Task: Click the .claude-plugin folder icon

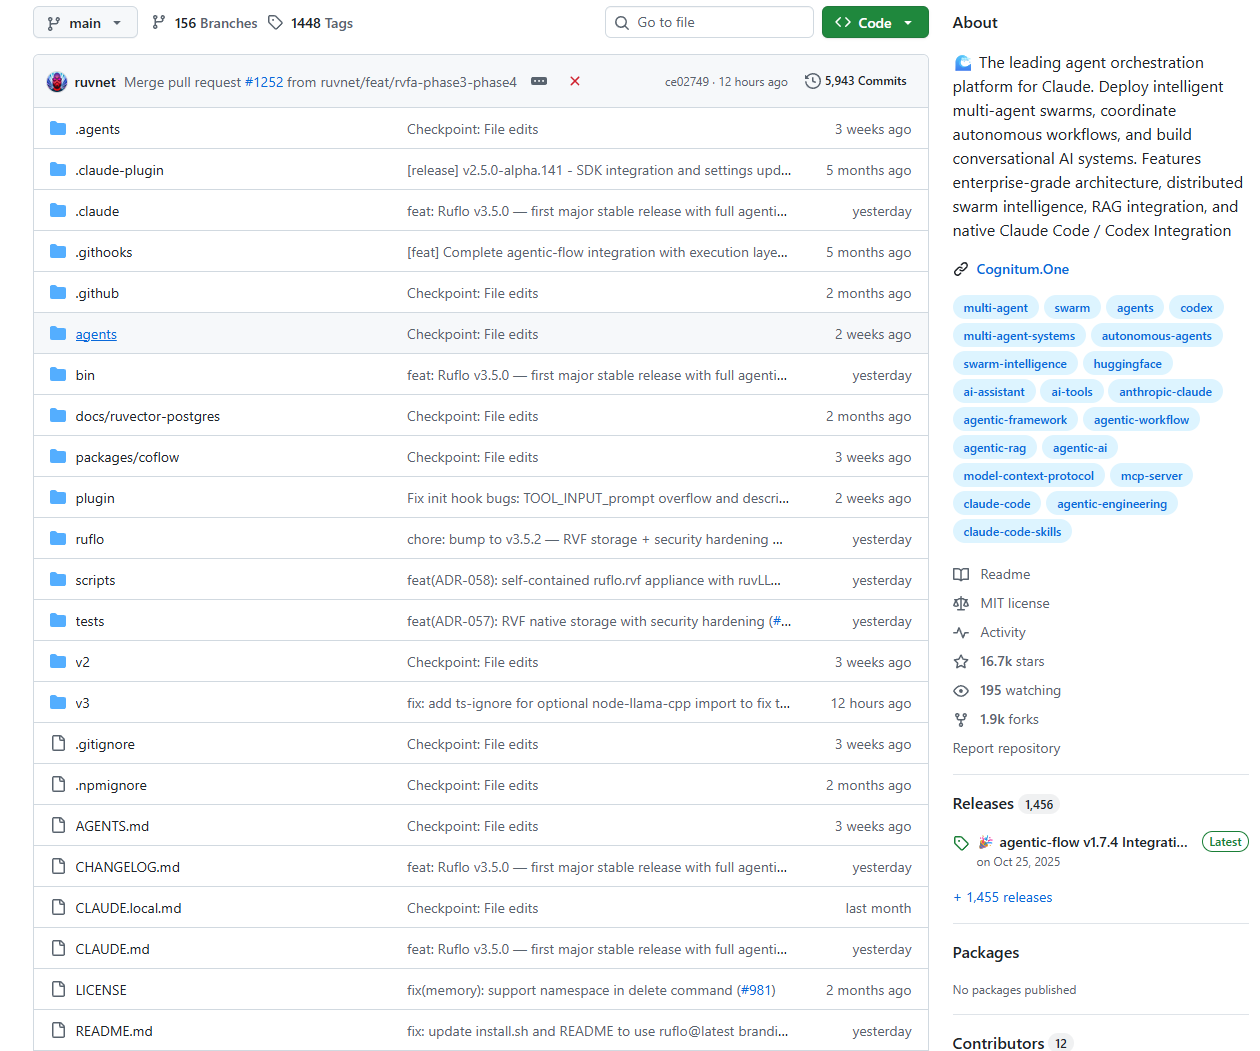Action: coord(58,169)
